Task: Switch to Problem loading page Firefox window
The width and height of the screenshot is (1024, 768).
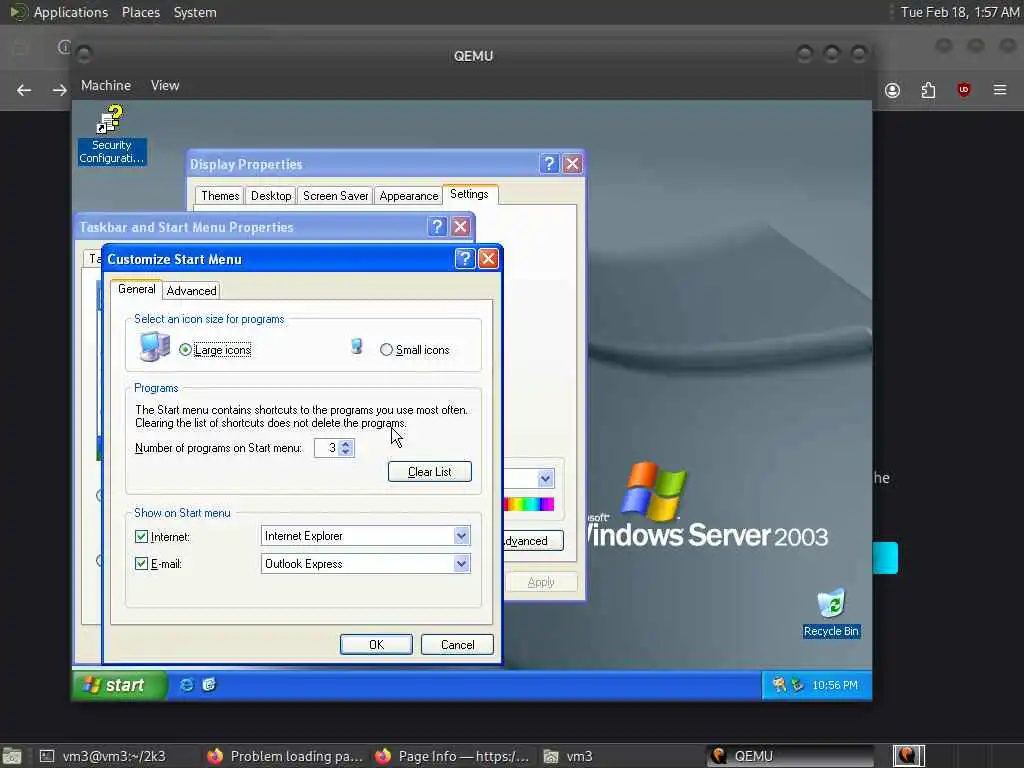Action: 285,756
